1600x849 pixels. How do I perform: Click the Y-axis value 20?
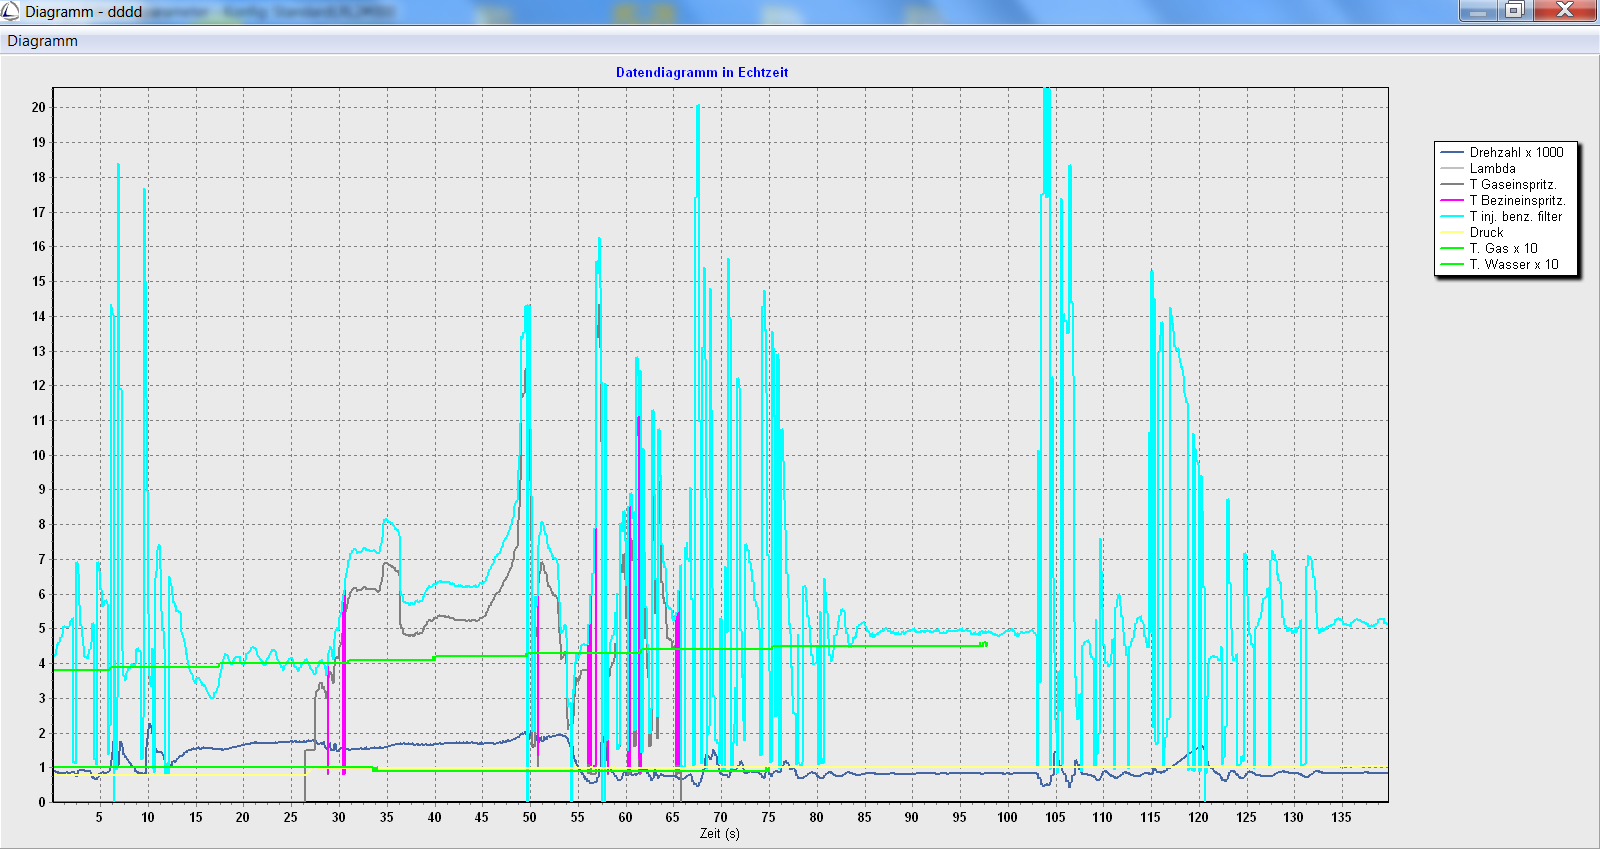tap(38, 107)
